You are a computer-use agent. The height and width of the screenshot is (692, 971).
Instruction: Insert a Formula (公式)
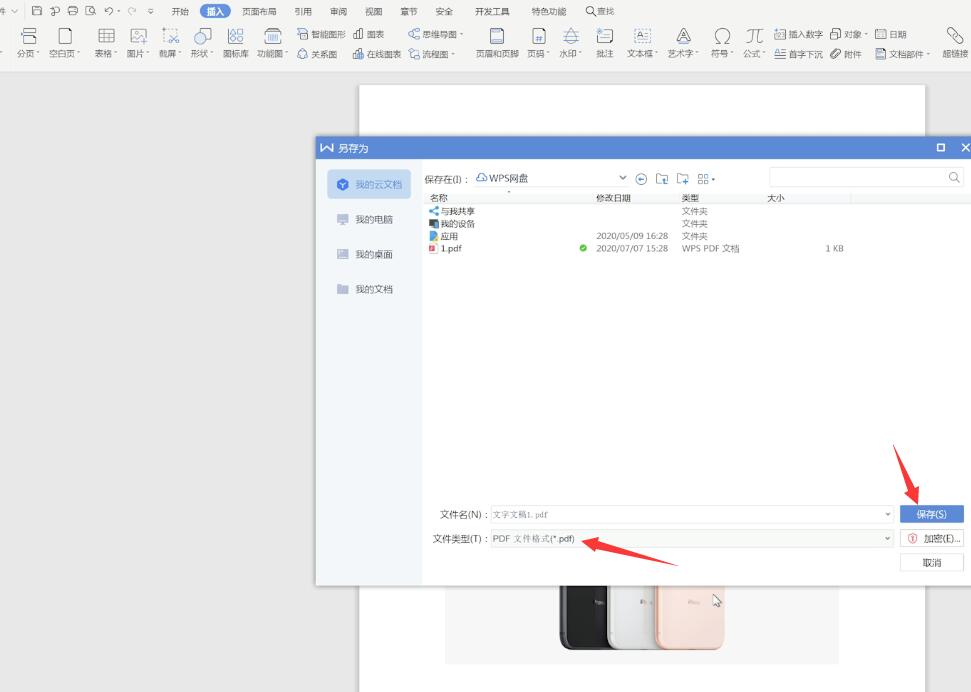tap(754, 43)
